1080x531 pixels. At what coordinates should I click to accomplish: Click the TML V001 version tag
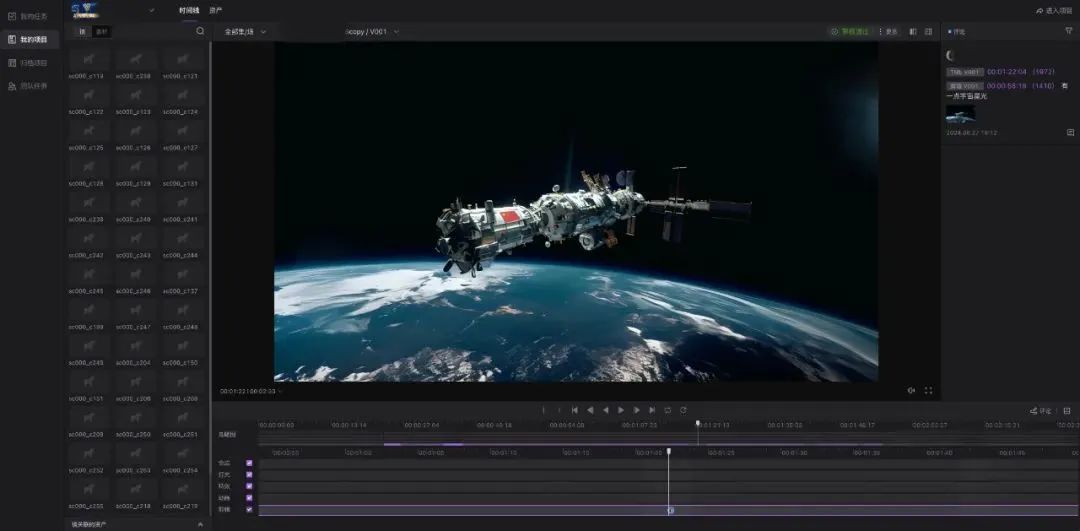tap(965, 72)
